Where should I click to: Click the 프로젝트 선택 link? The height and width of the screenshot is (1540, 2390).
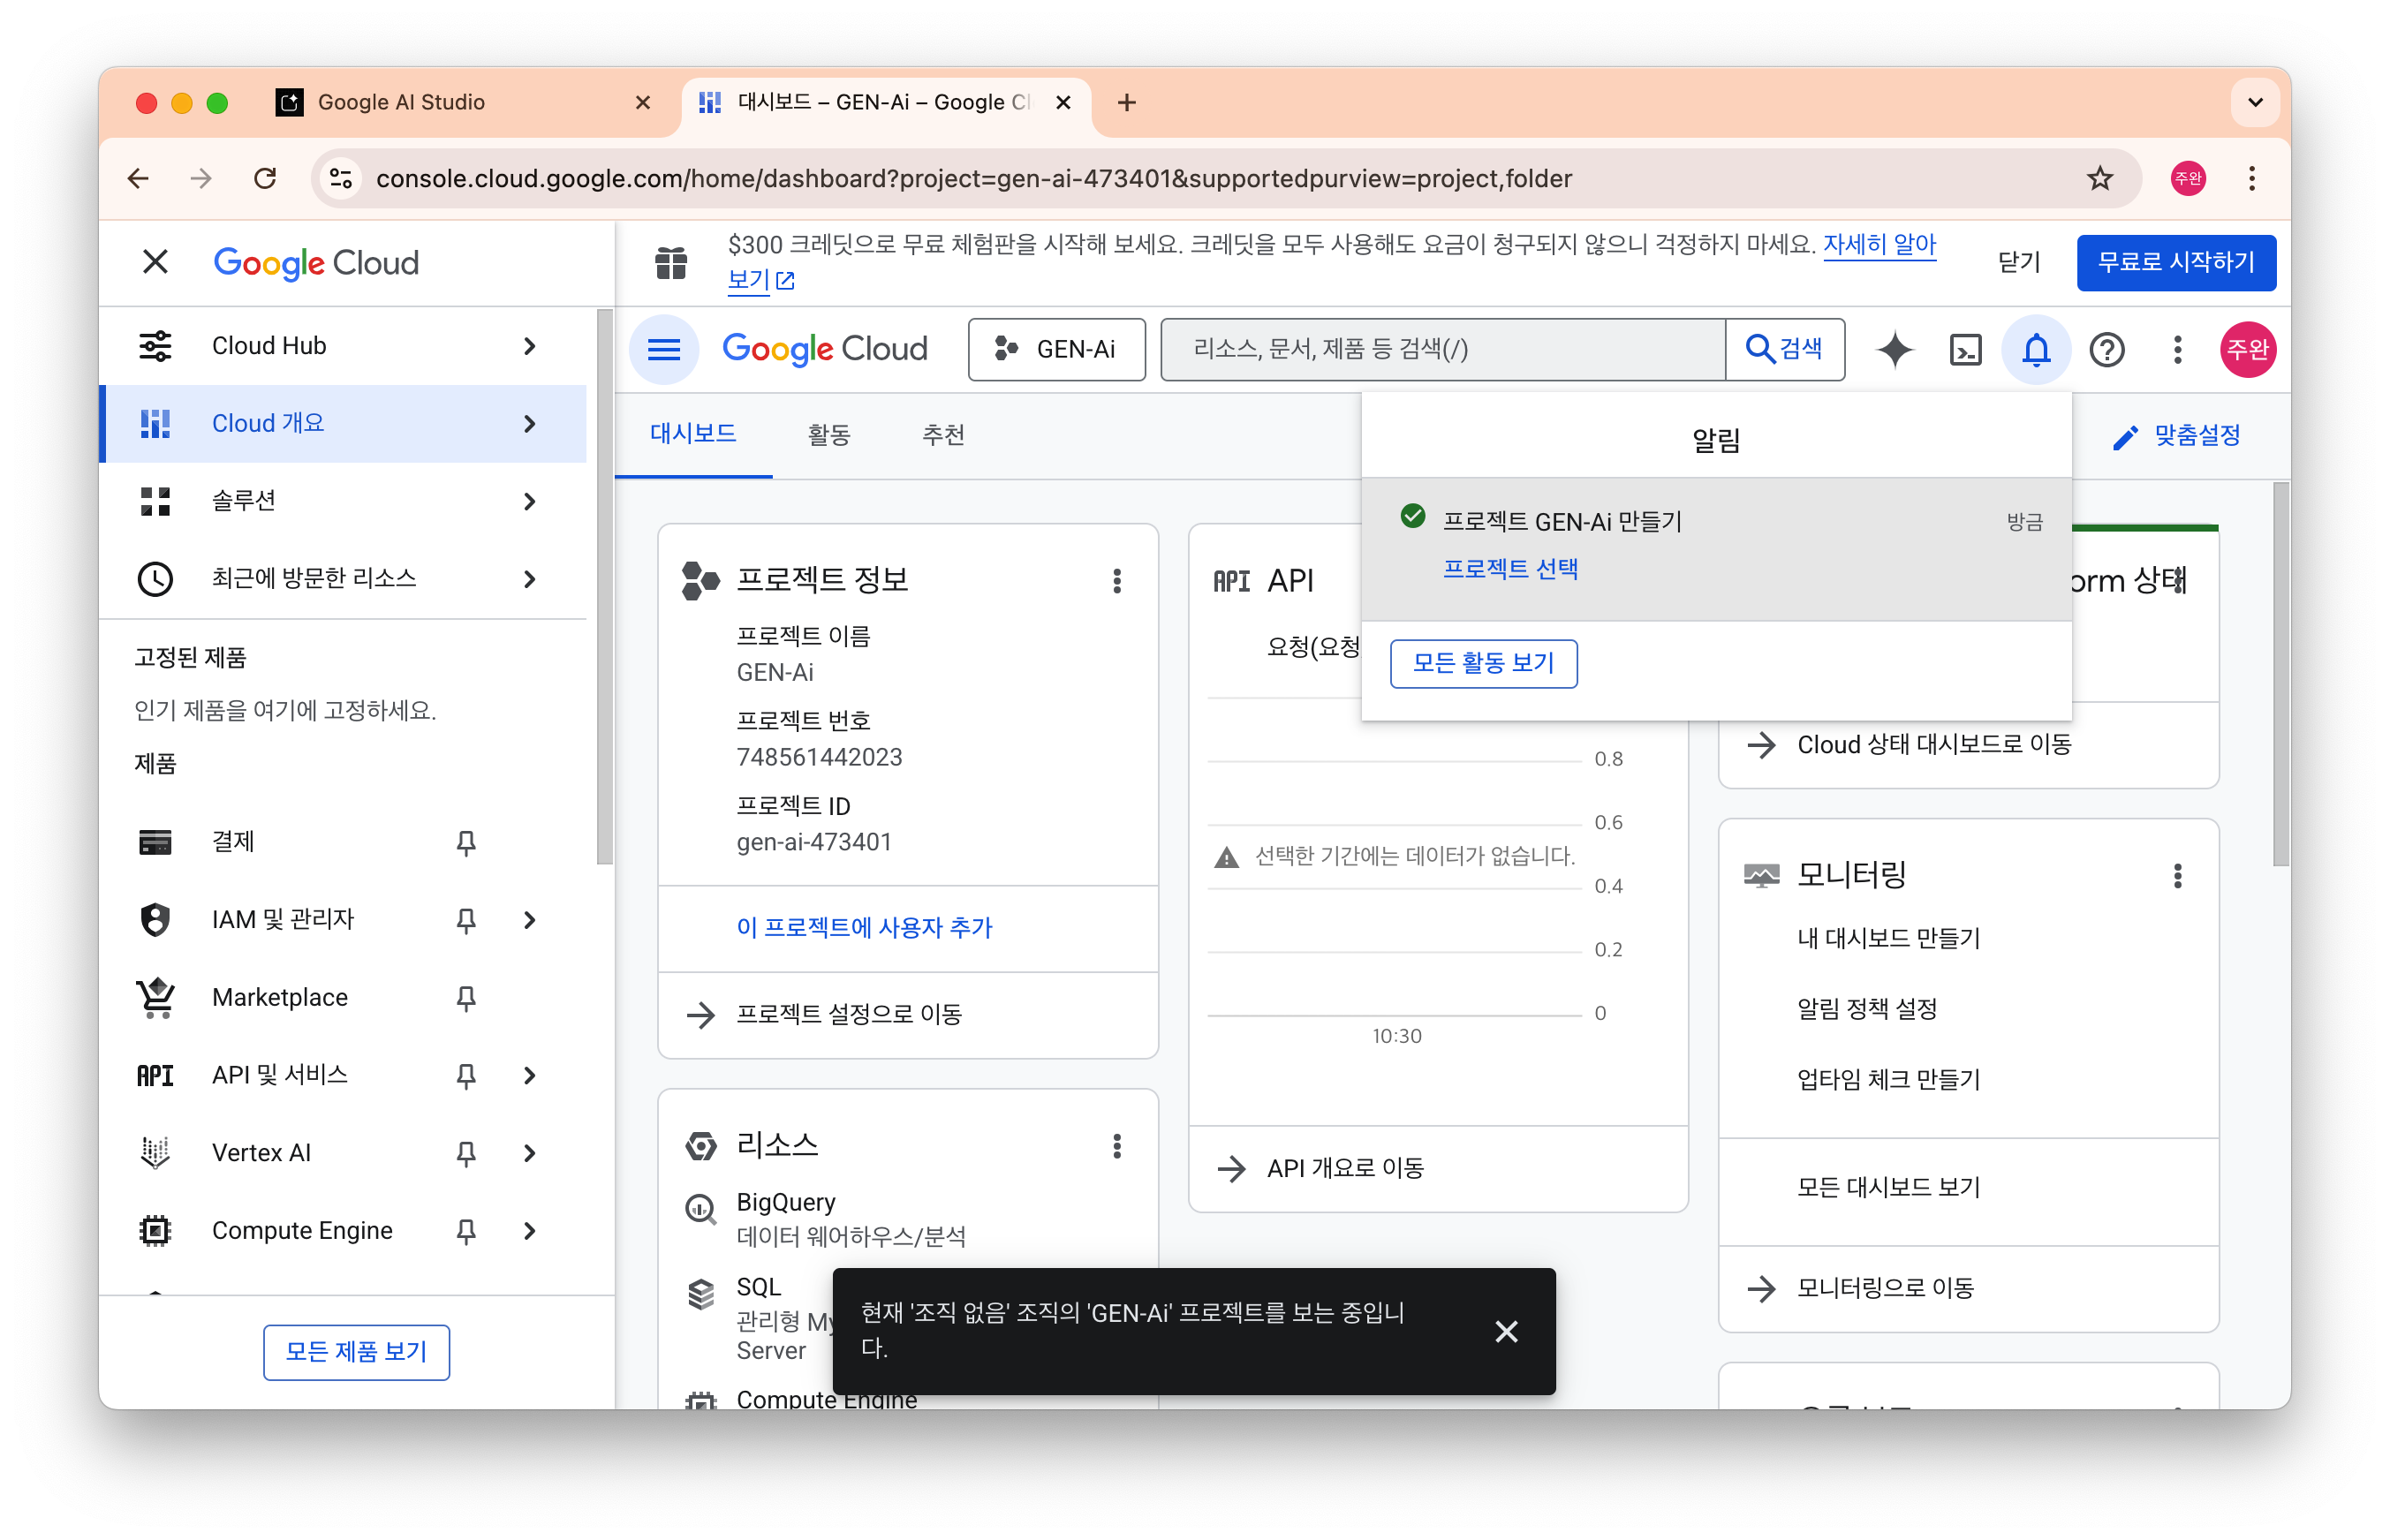click(1510, 569)
